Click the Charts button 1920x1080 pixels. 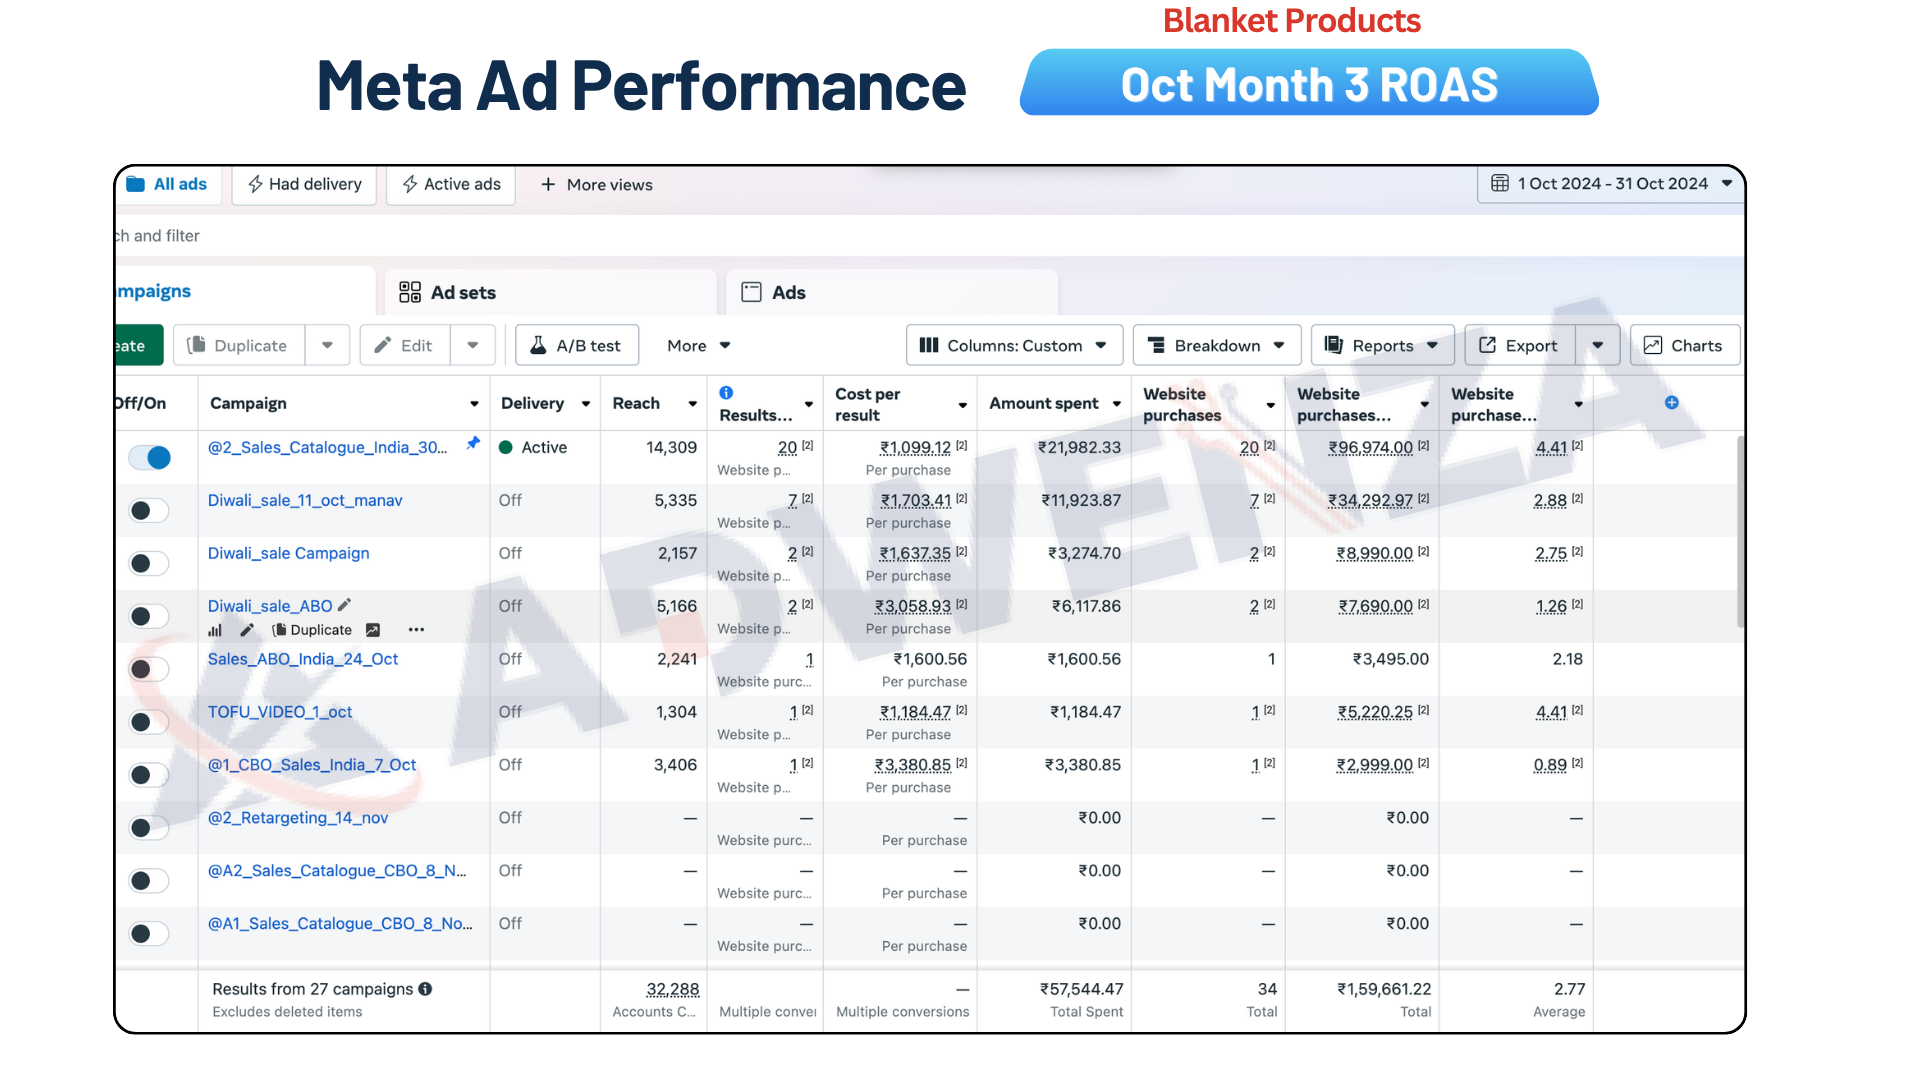pos(1685,345)
